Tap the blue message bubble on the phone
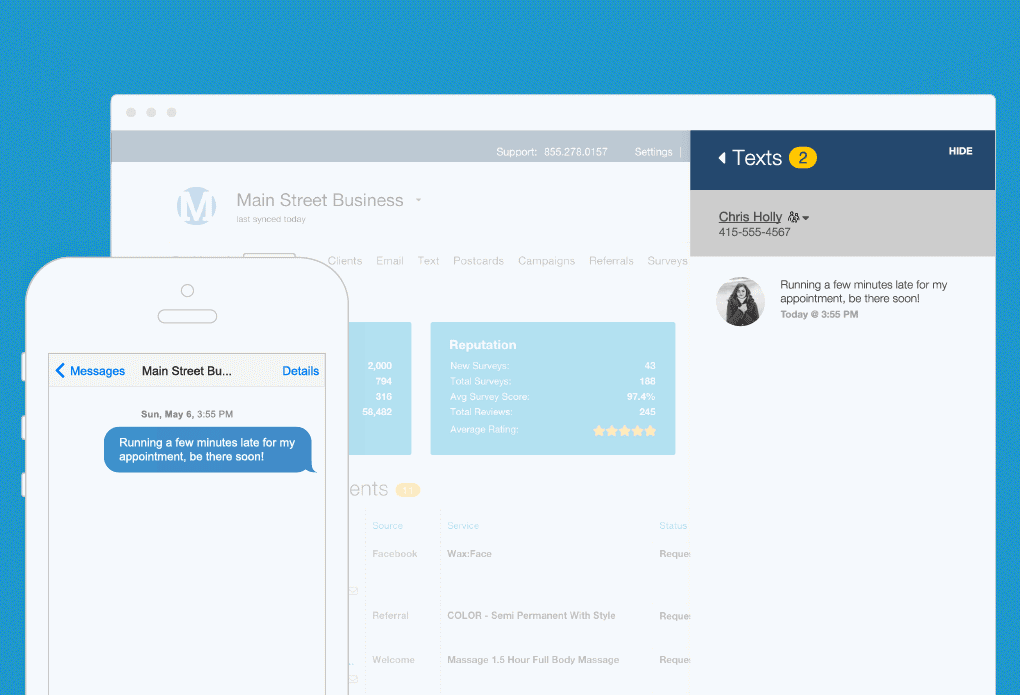This screenshot has height=695, width=1020. click(208, 450)
